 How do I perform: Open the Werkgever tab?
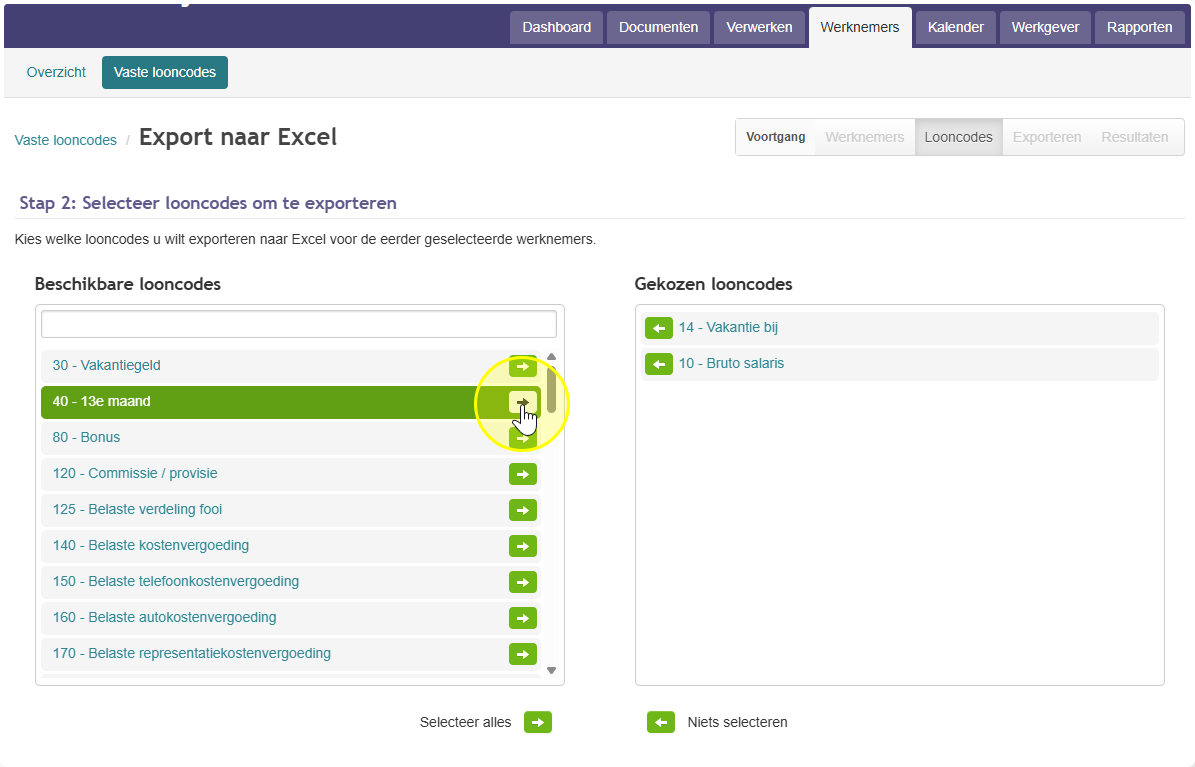click(1045, 27)
